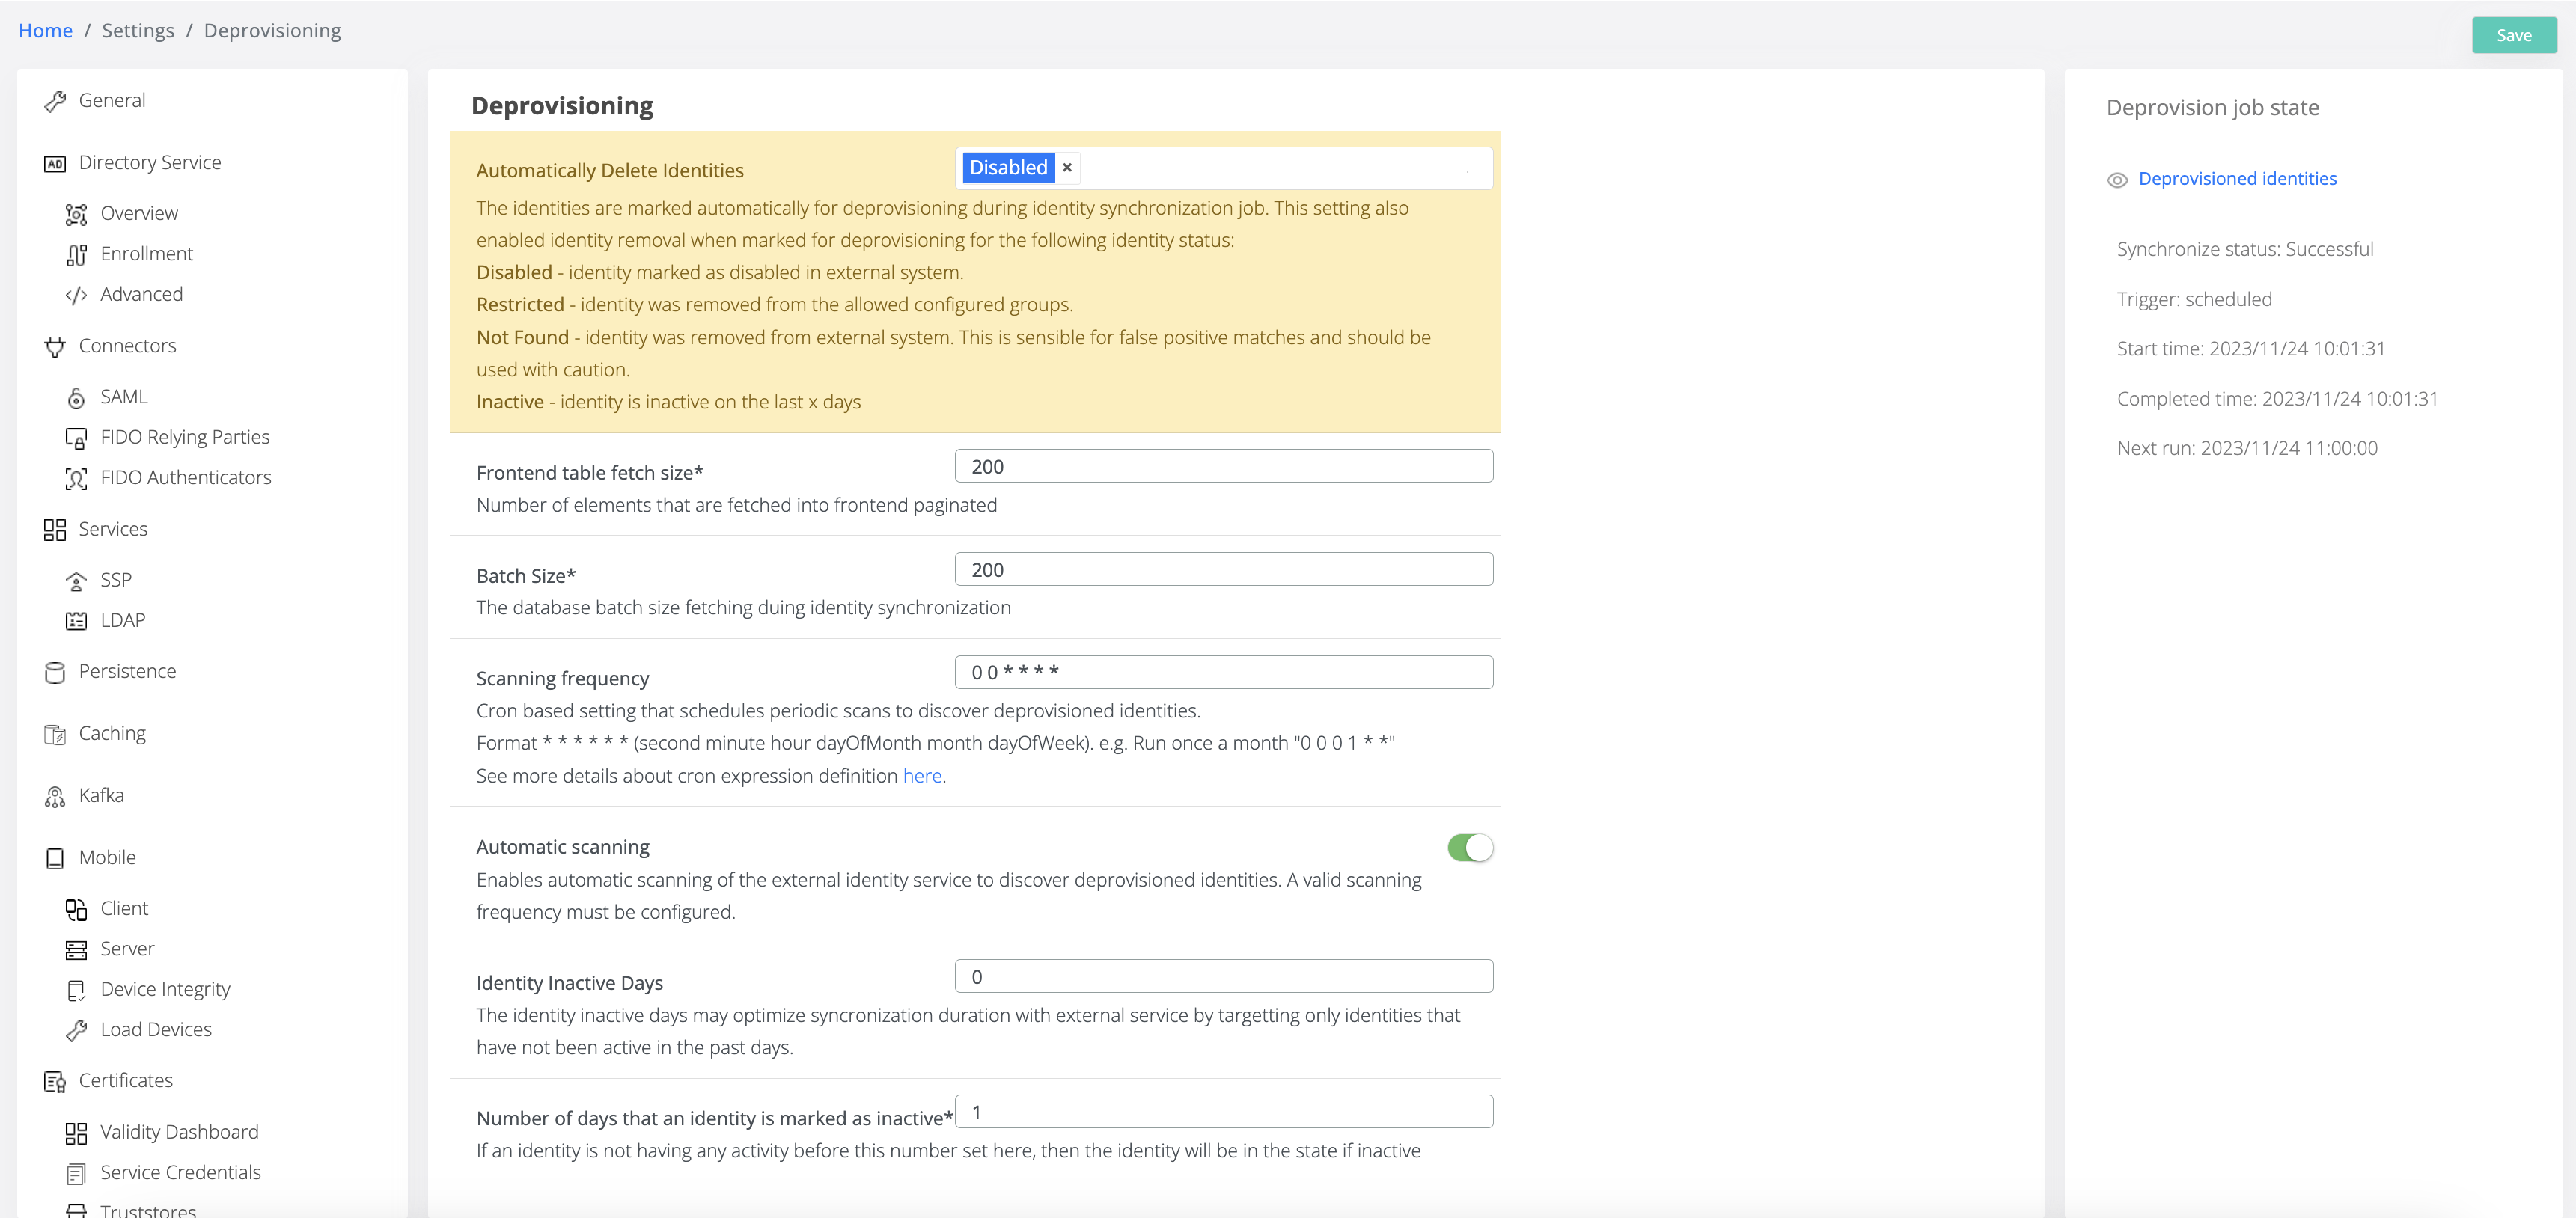Click the eye icon beside Deprovisioned identities

pos(2117,180)
